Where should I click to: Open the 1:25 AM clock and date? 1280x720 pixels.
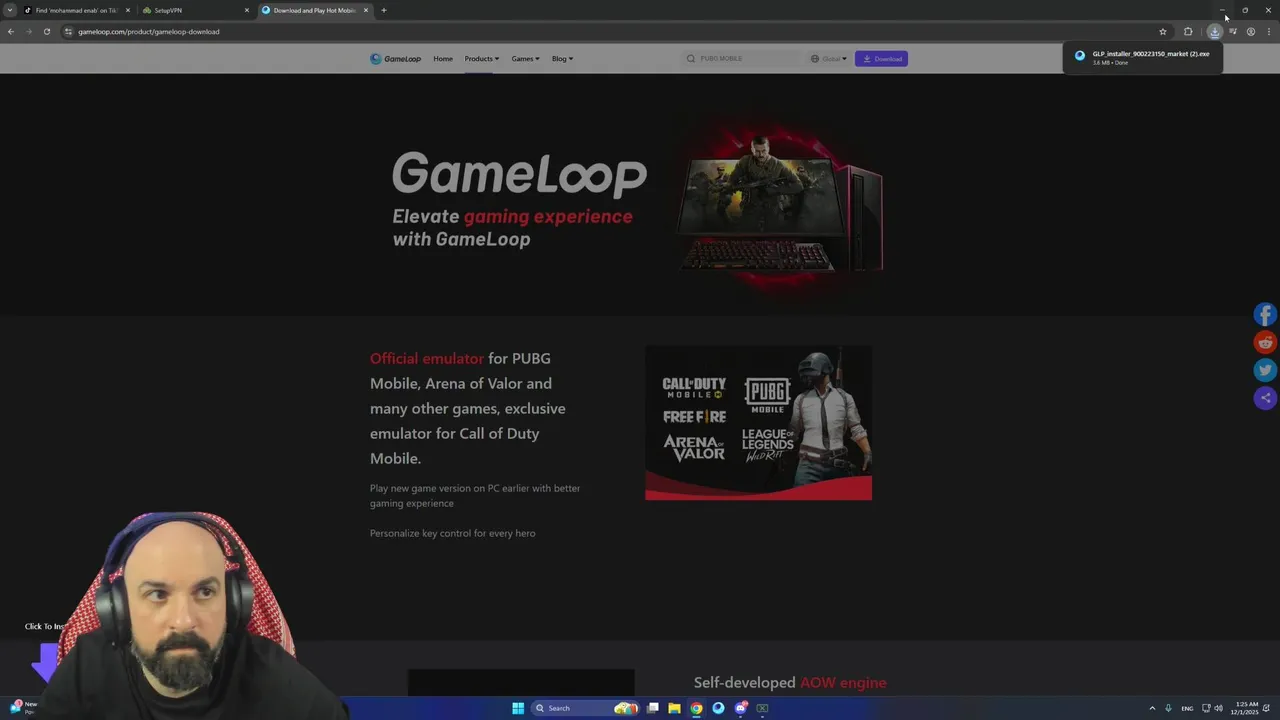tap(1245, 708)
